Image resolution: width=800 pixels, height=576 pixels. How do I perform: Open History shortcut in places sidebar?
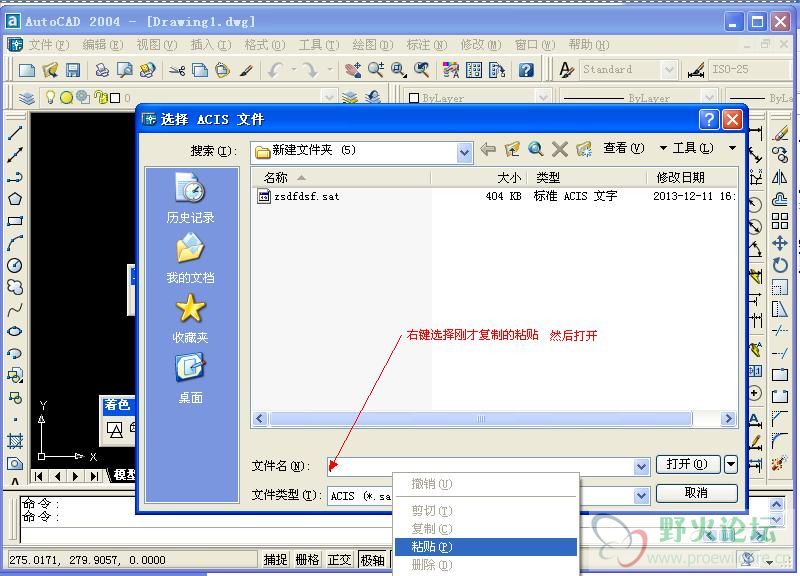pos(190,198)
